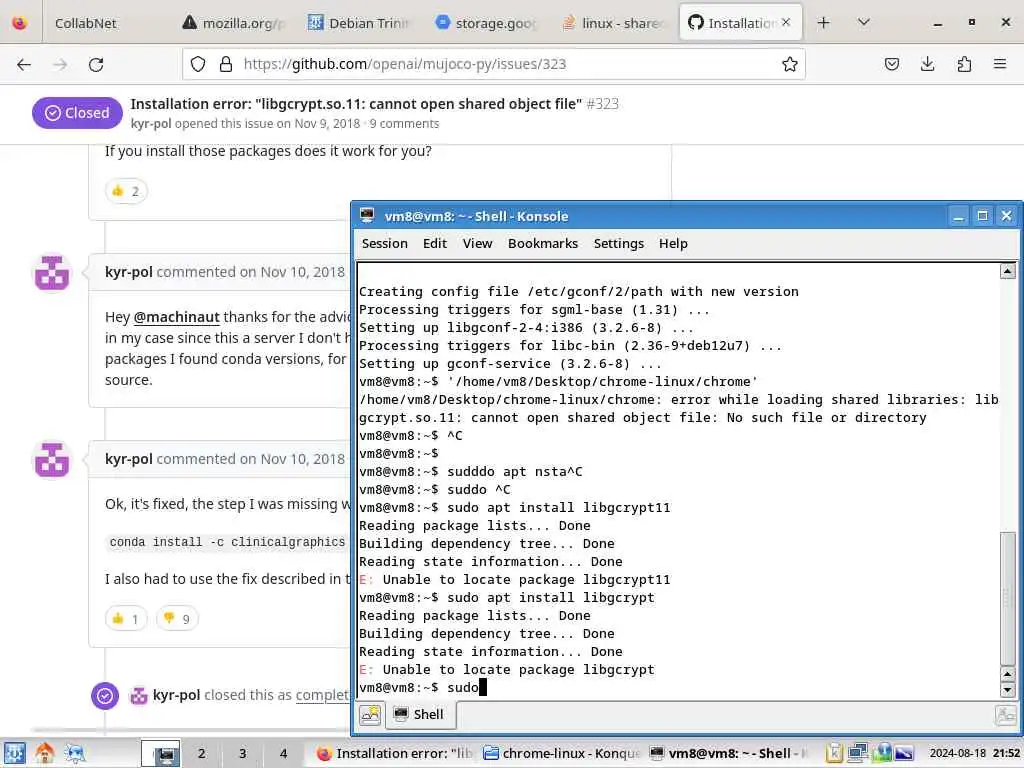This screenshot has width=1024, height=768.
Task: Switch to the storage.googleapis tab
Action: [x=487, y=23]
